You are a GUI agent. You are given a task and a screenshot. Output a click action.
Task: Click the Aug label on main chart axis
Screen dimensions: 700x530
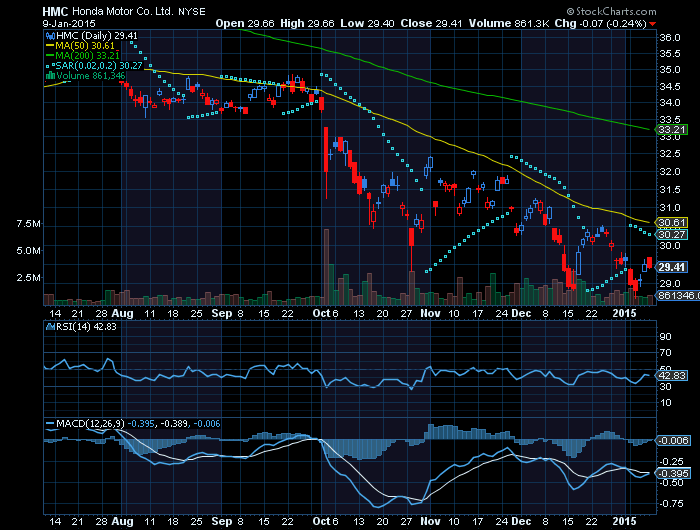point(122,313)
